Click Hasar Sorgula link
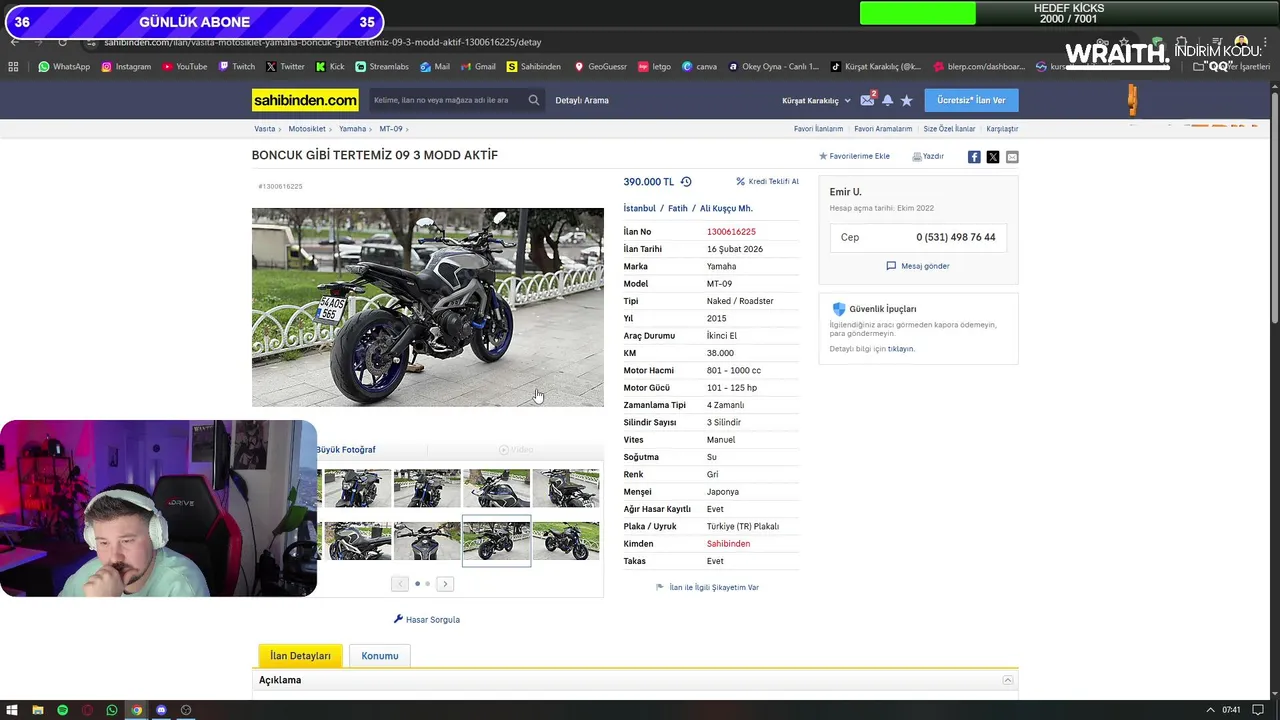This screenshot has width=1280, height=720. [x=427, y=620]
